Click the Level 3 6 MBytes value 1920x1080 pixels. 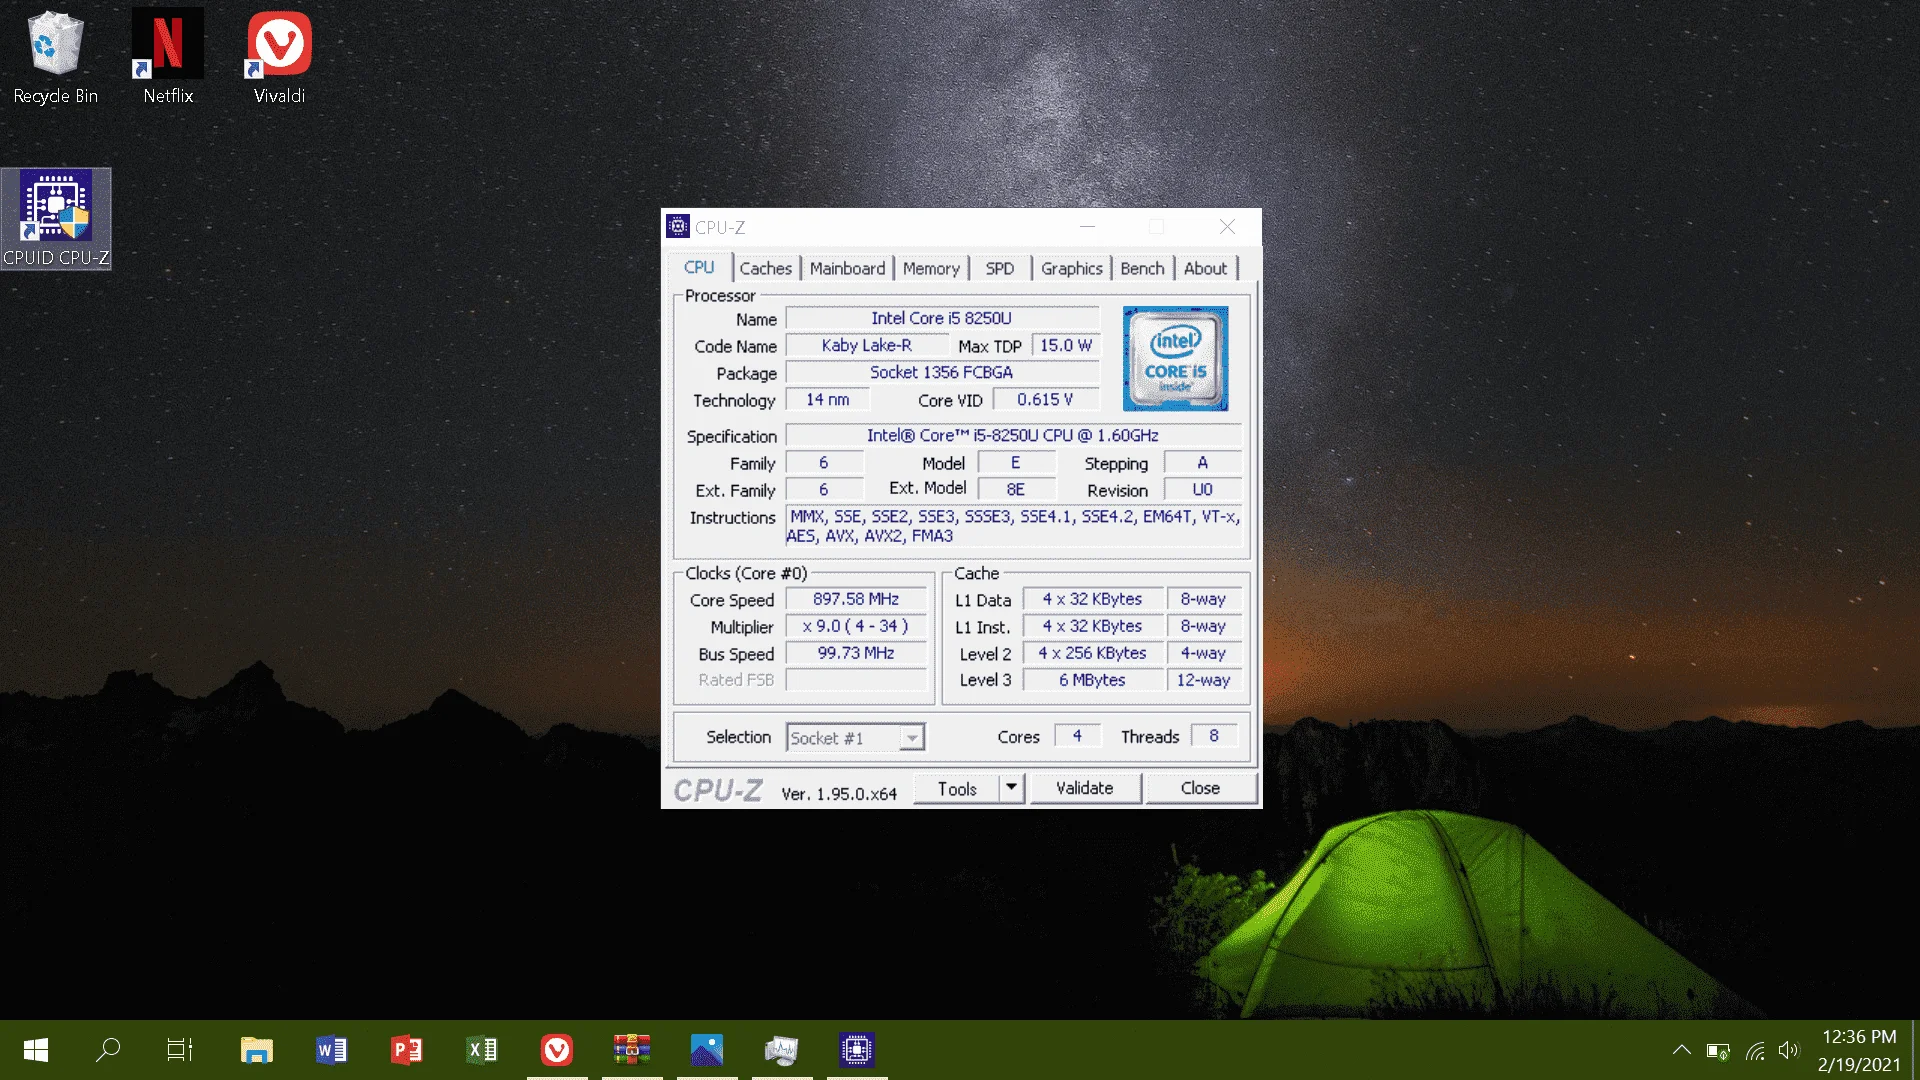[x=1092, y=680]
